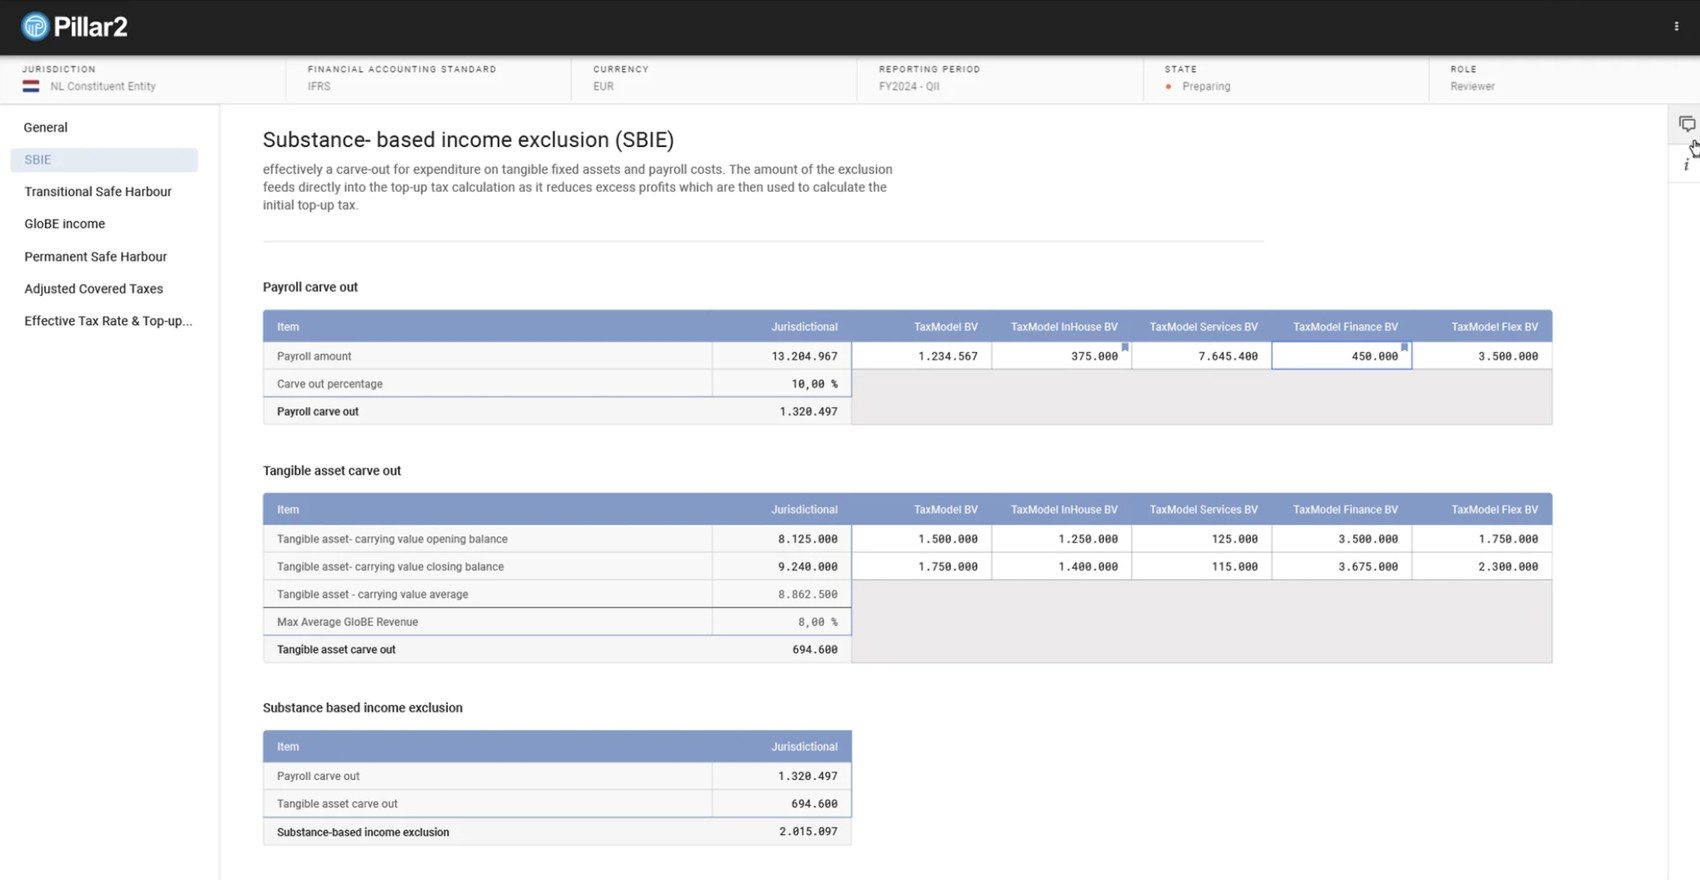Select TaxModel Services BV opening balance 125.000

(x=1202, y=539)
